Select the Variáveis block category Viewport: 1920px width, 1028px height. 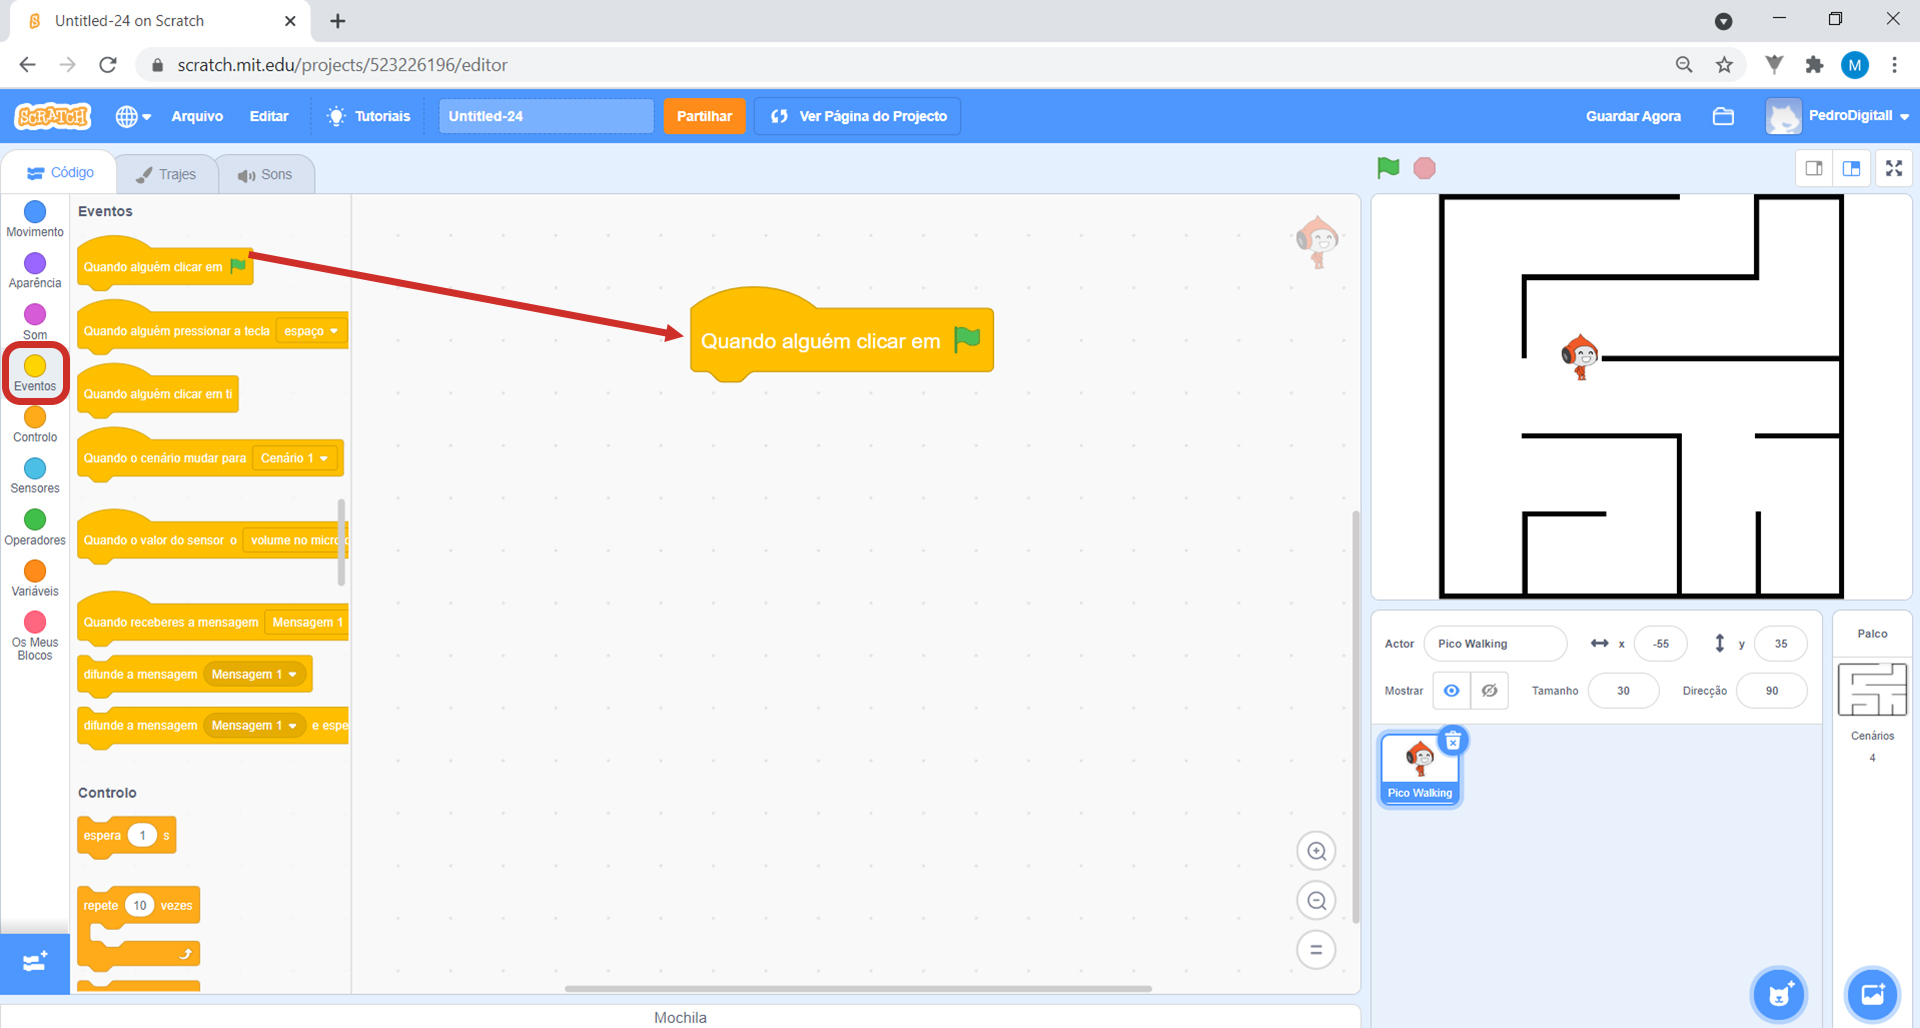(35, 578)
